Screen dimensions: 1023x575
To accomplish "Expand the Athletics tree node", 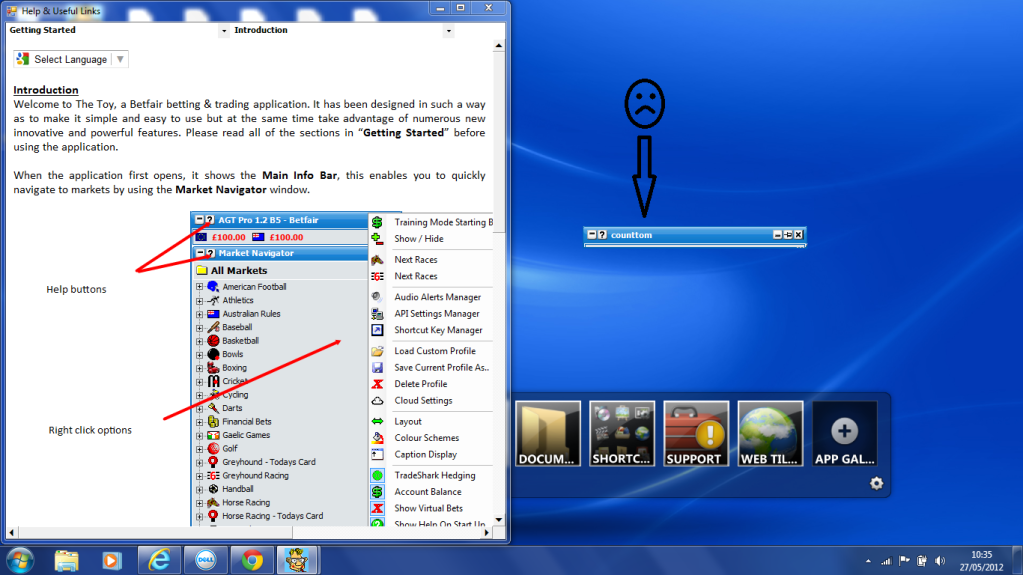I will (x=200, y=300).
